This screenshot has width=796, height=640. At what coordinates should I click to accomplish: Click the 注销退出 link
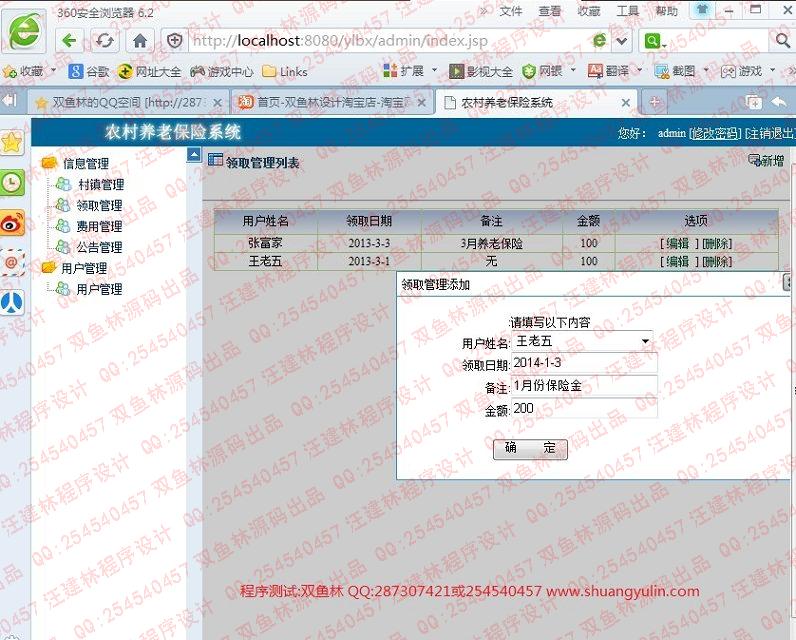(770, 133)
